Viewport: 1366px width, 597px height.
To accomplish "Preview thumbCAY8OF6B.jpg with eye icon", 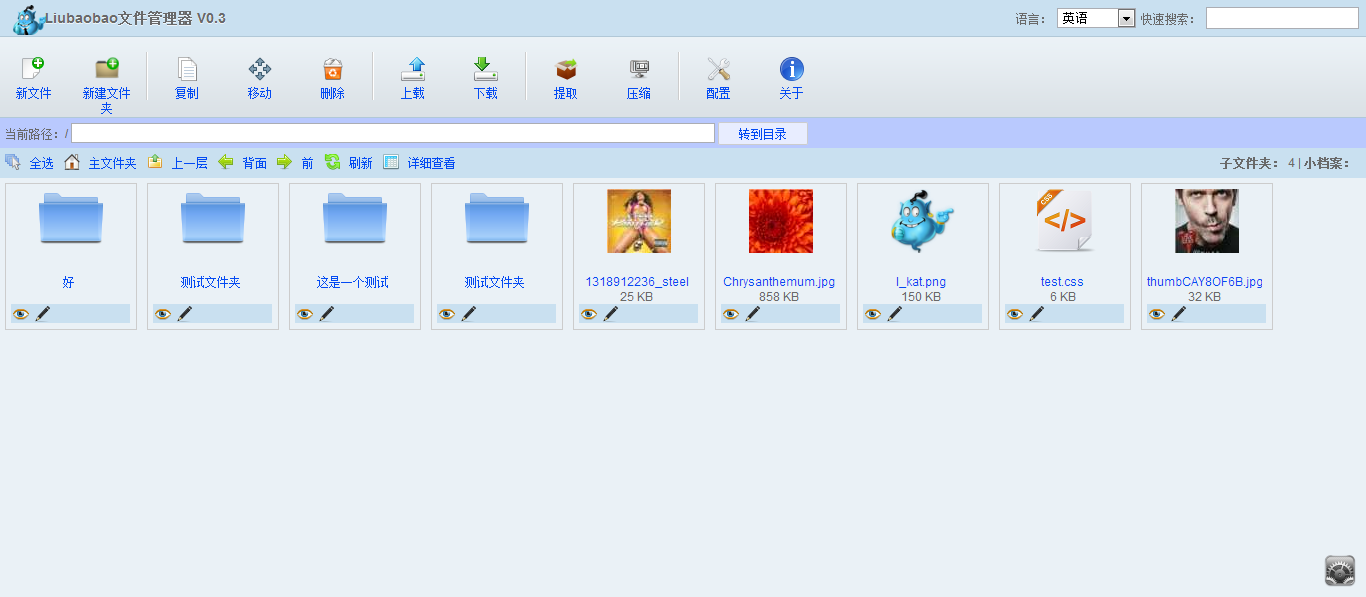I will tap(1157, 314).
